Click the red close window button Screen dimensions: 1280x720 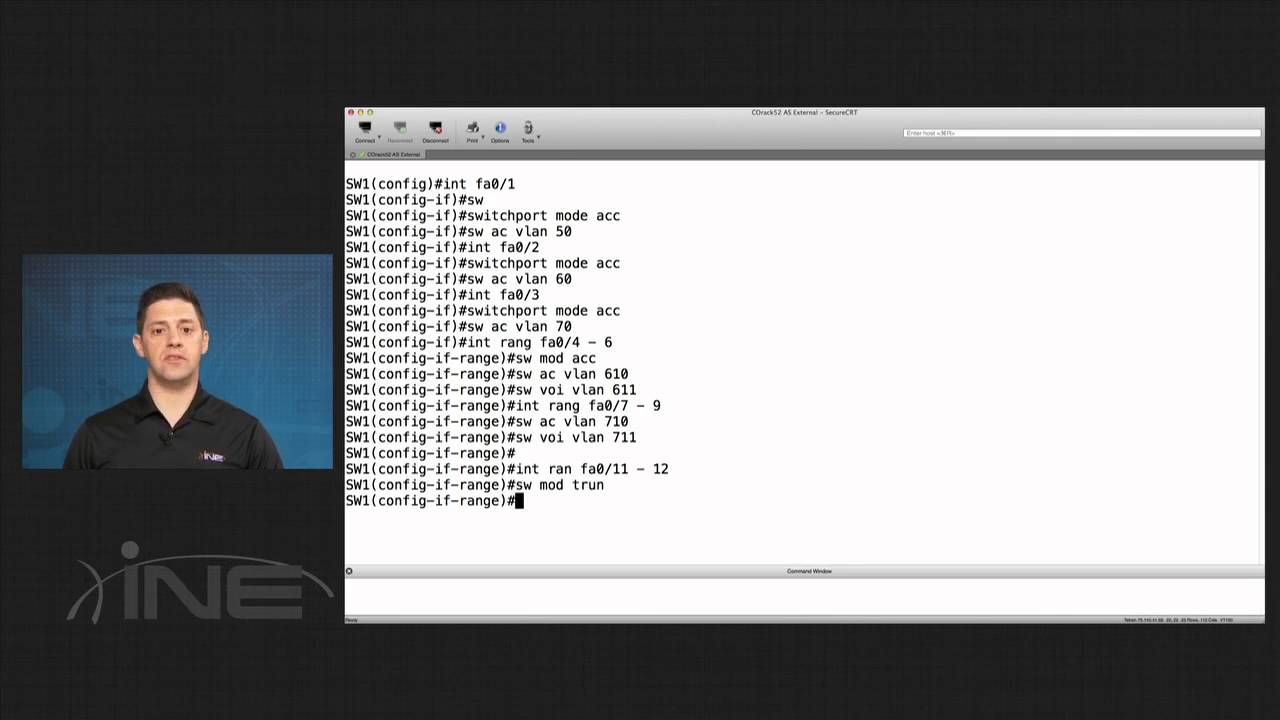[351, 112]
